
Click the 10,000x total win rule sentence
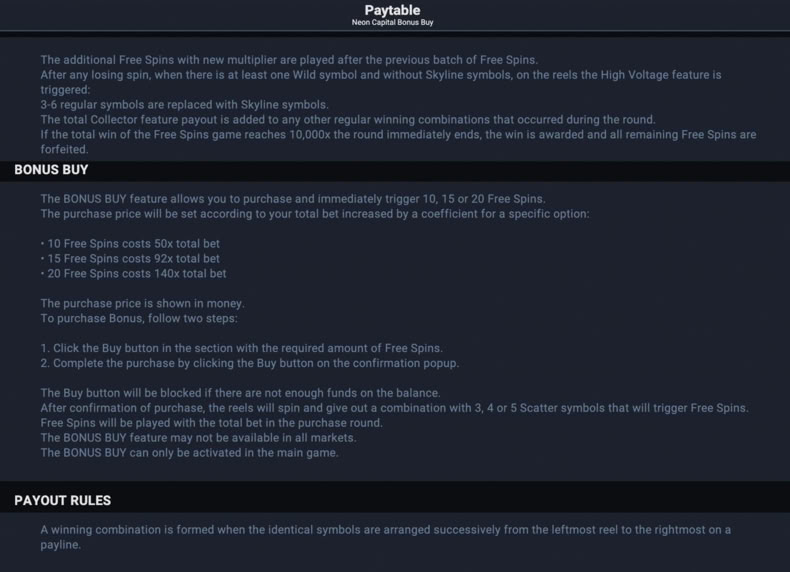[398, 142]
